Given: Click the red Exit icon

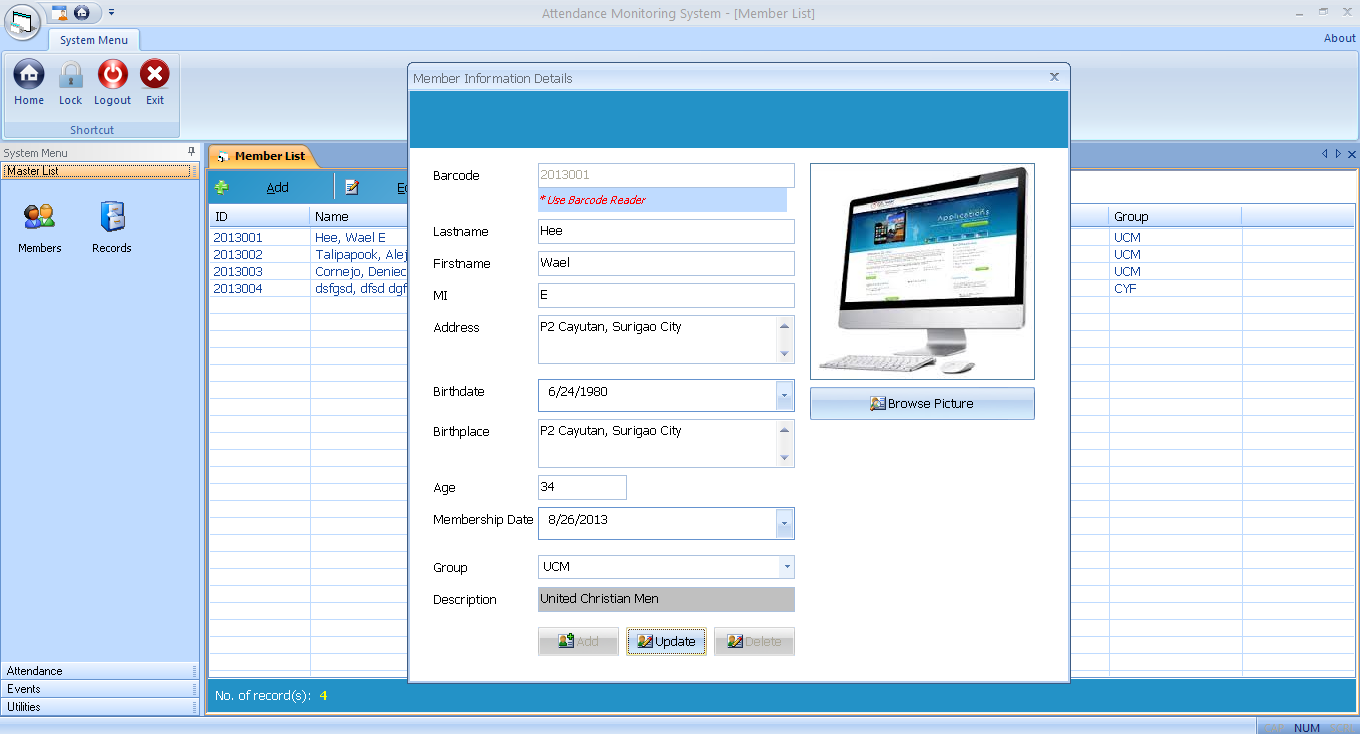Looking at the screenshot, I should point(154,74).
